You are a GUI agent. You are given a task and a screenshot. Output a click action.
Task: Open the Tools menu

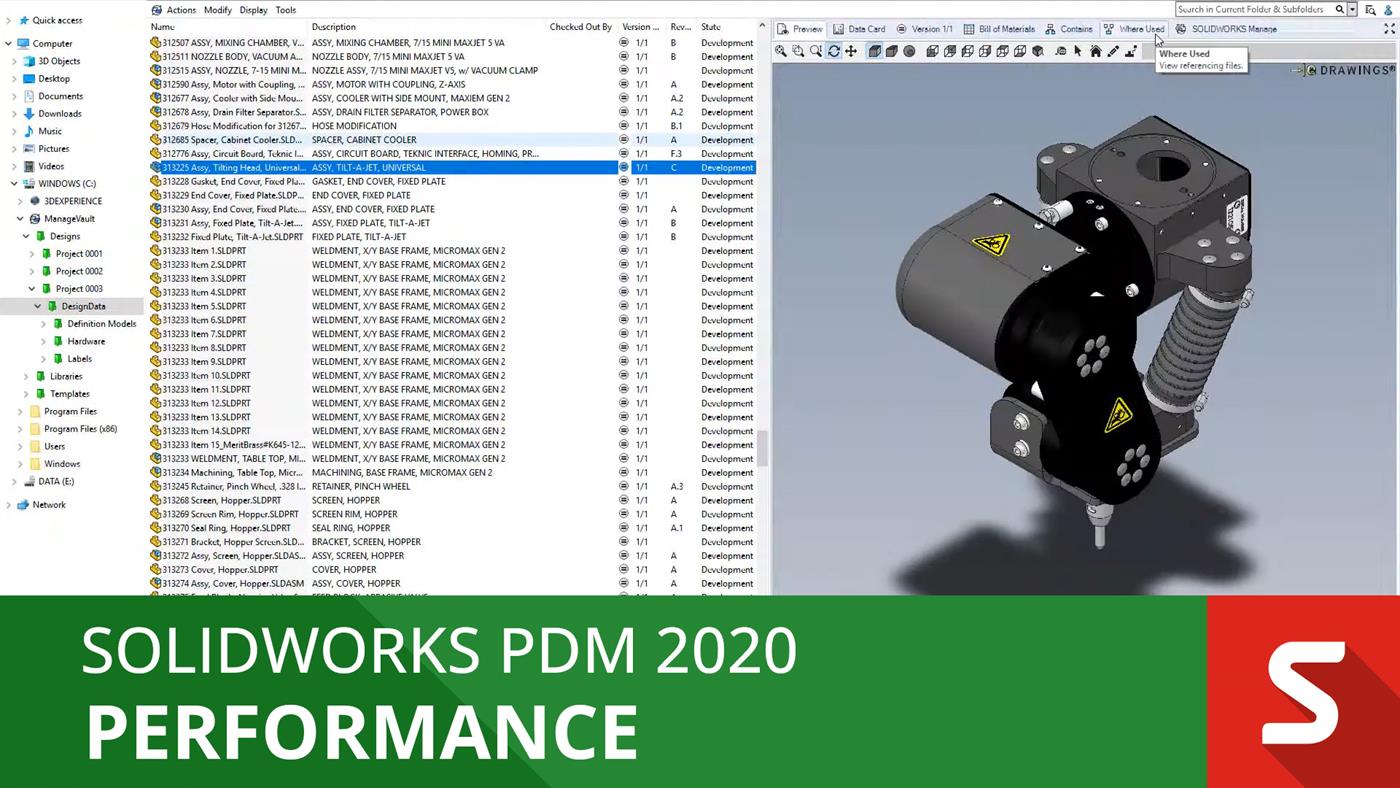tap(286, 9)
